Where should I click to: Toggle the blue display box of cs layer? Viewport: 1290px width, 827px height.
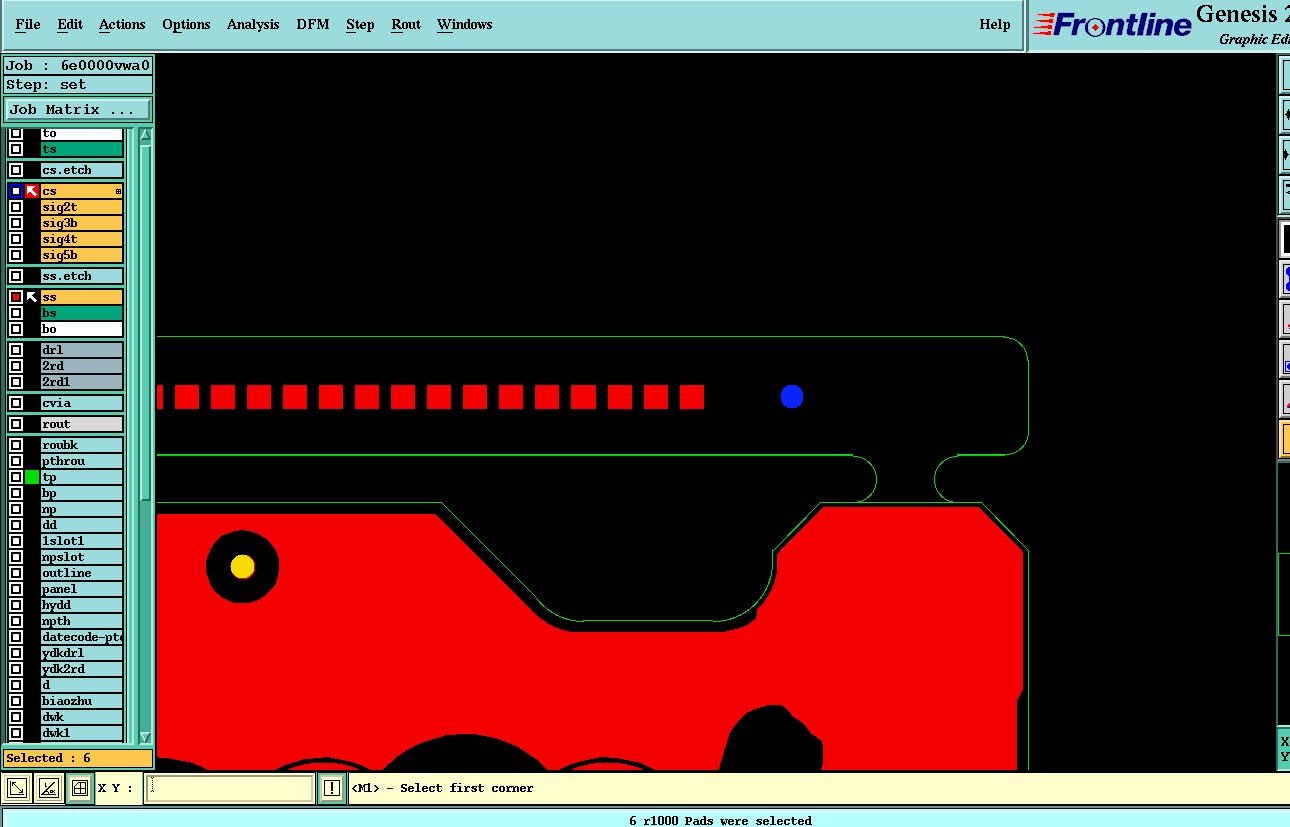(16, 191)
